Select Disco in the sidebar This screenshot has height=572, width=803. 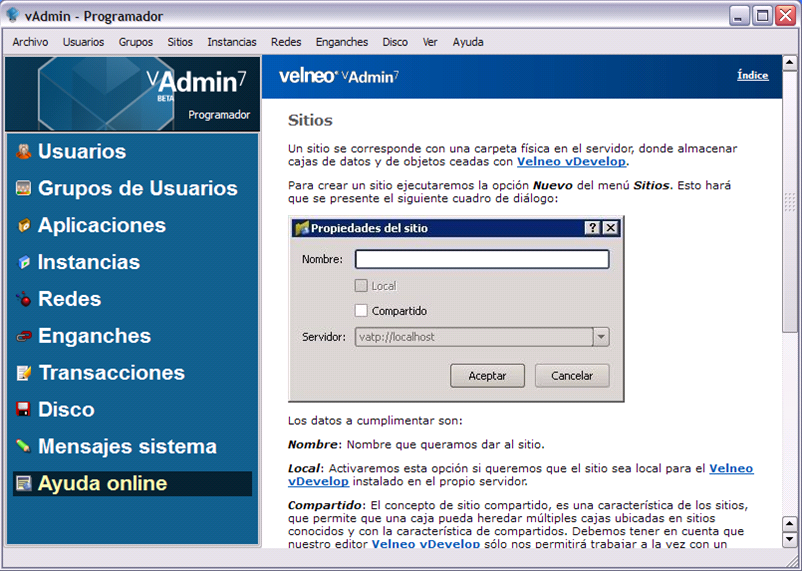pyautogui.click(x=133, y=410)
